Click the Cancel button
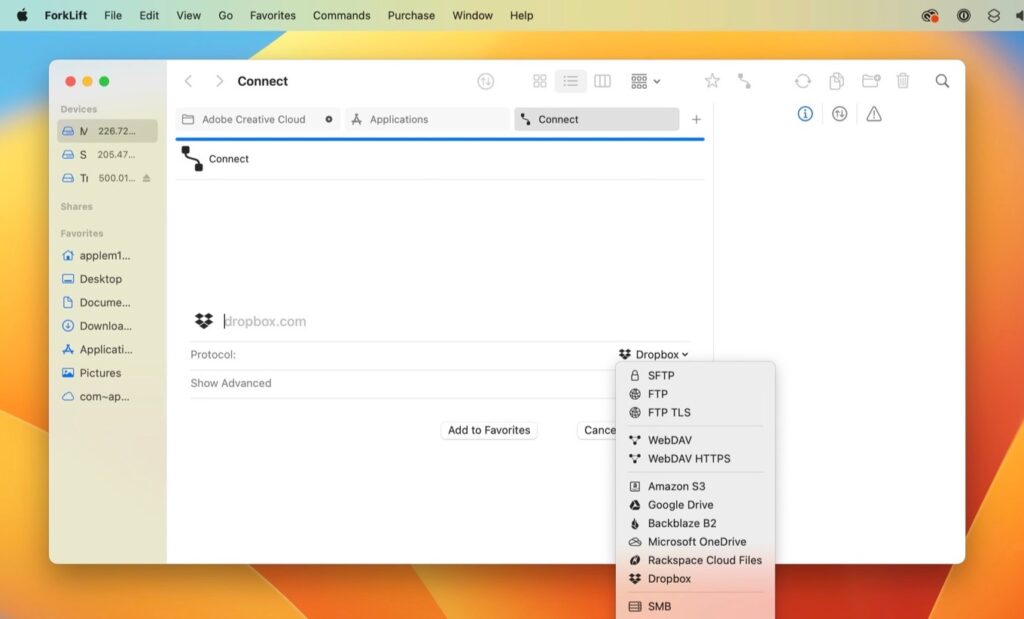Image resolution: width=1024 pixels, height=619 pixels. click(598, 430)
